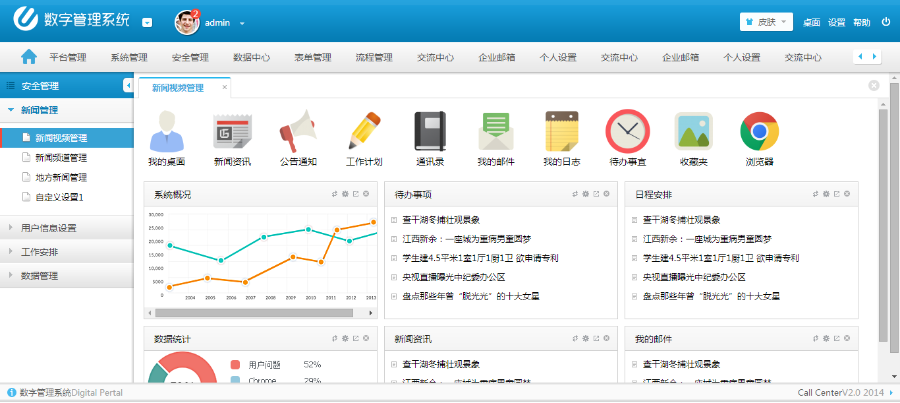Expand the 数据管理 section

point(67,276)
